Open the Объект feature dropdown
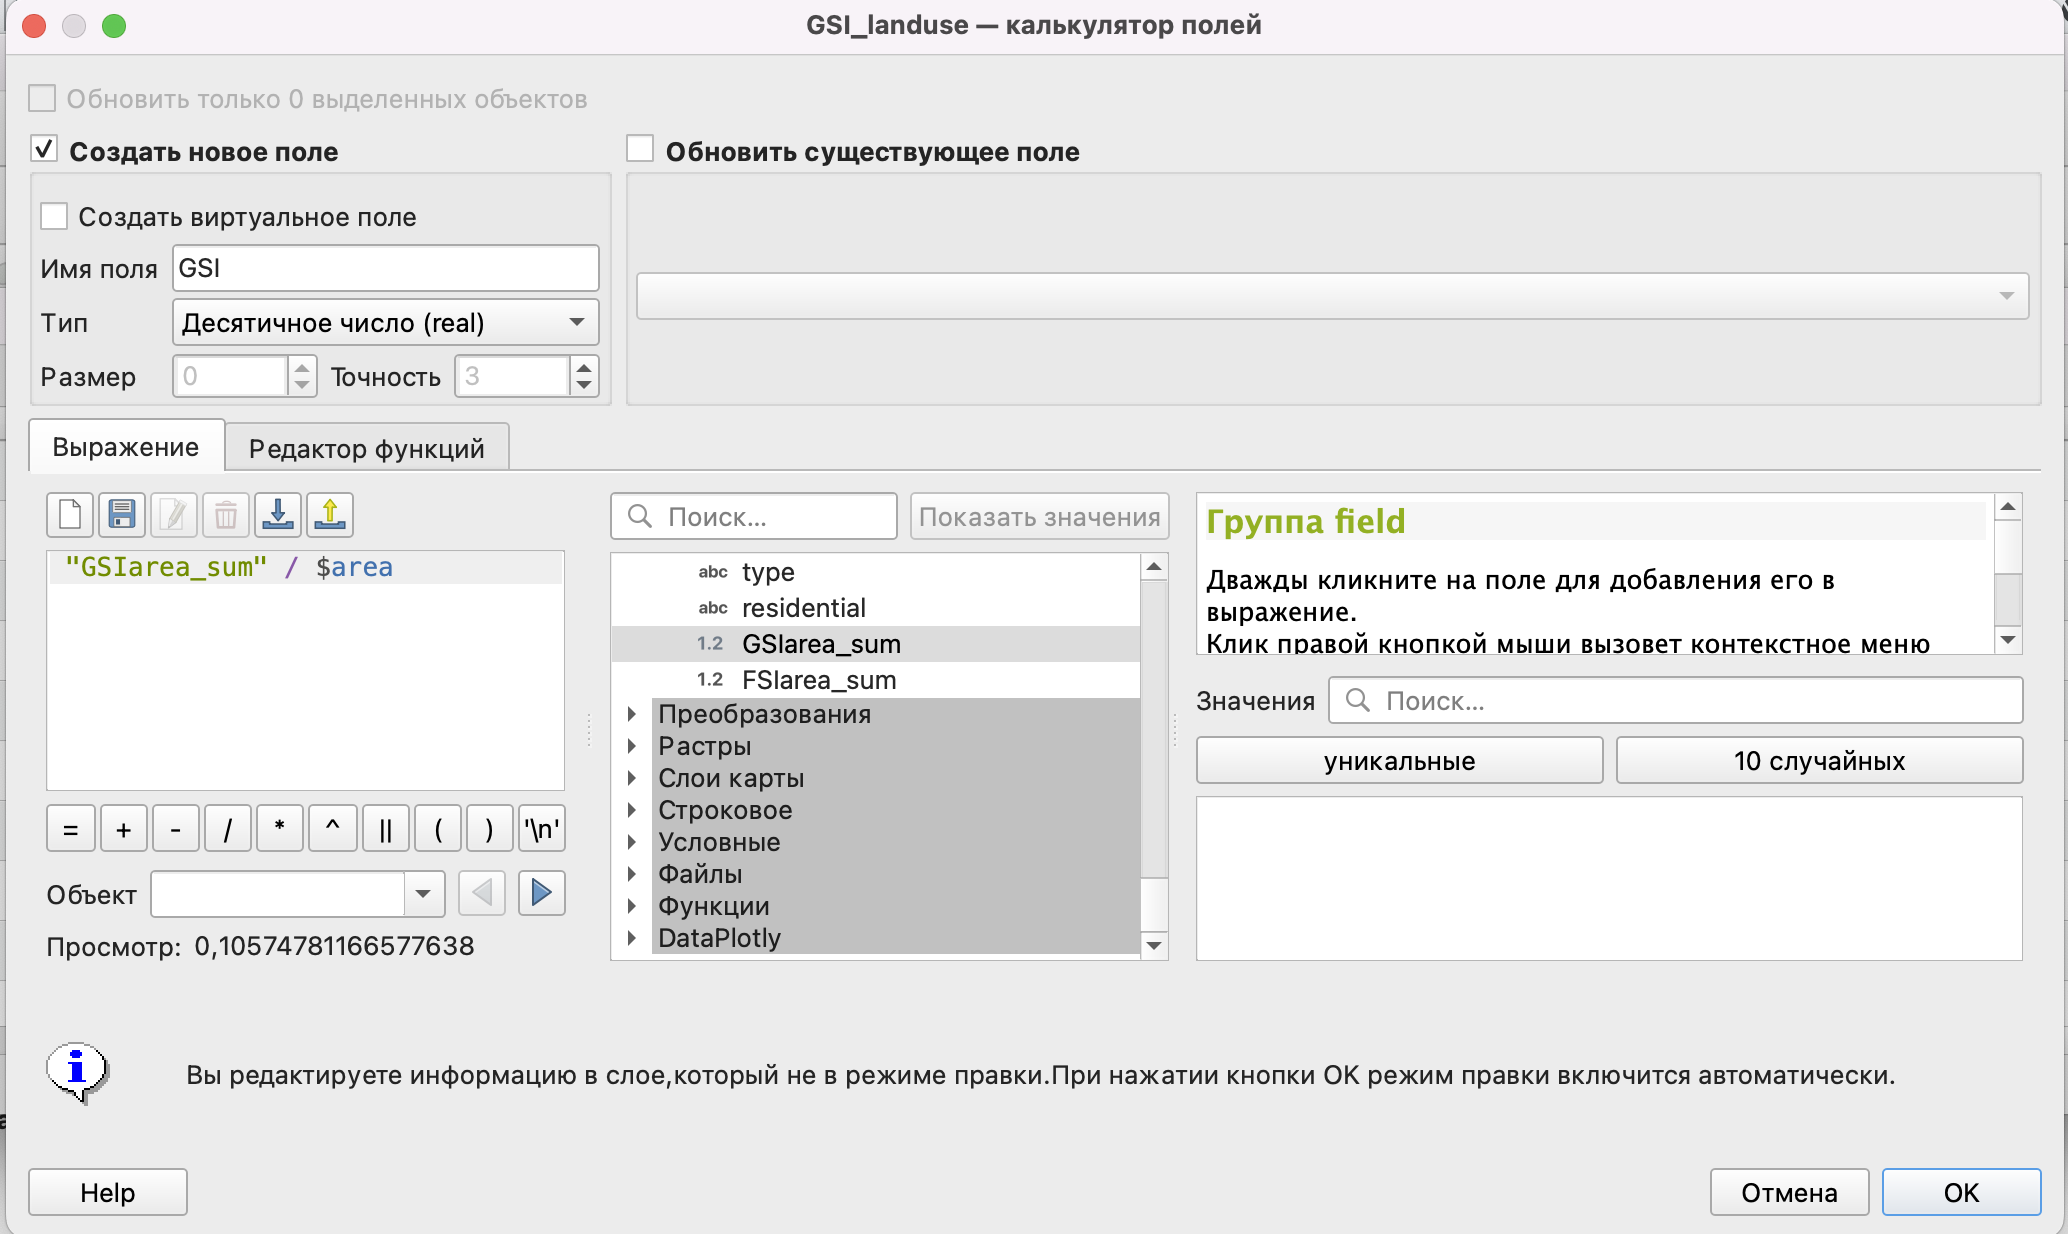Viewport: 2068px width, 1234px height. pos(423,893)
